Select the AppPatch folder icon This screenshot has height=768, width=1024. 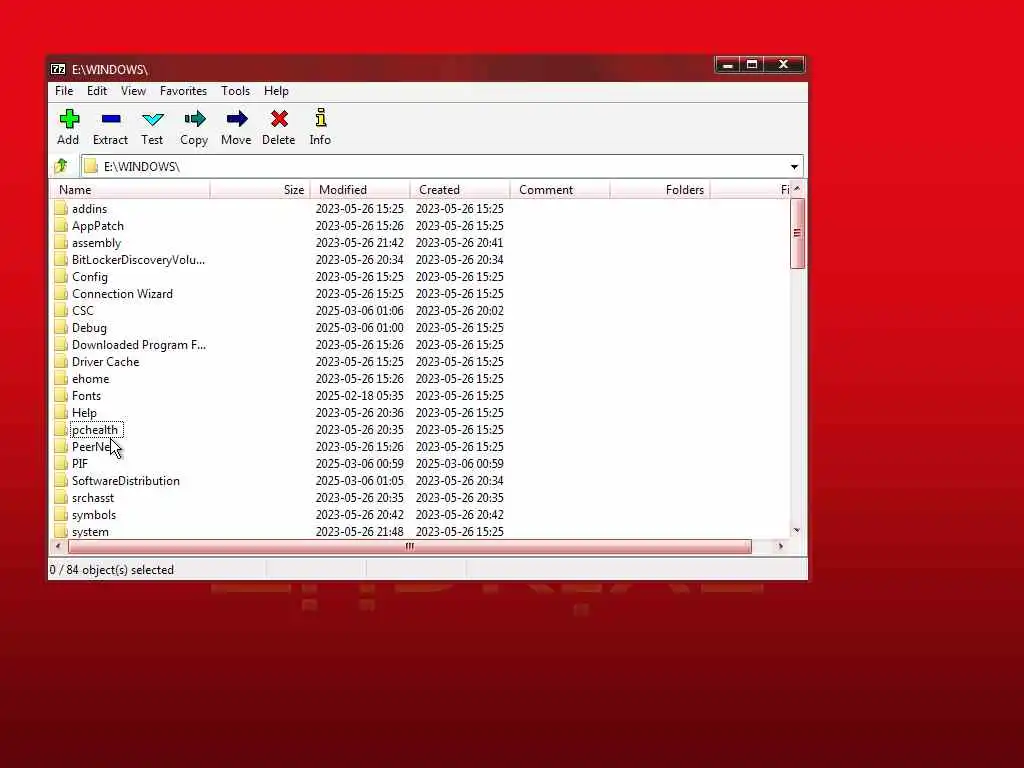[61, 225]
